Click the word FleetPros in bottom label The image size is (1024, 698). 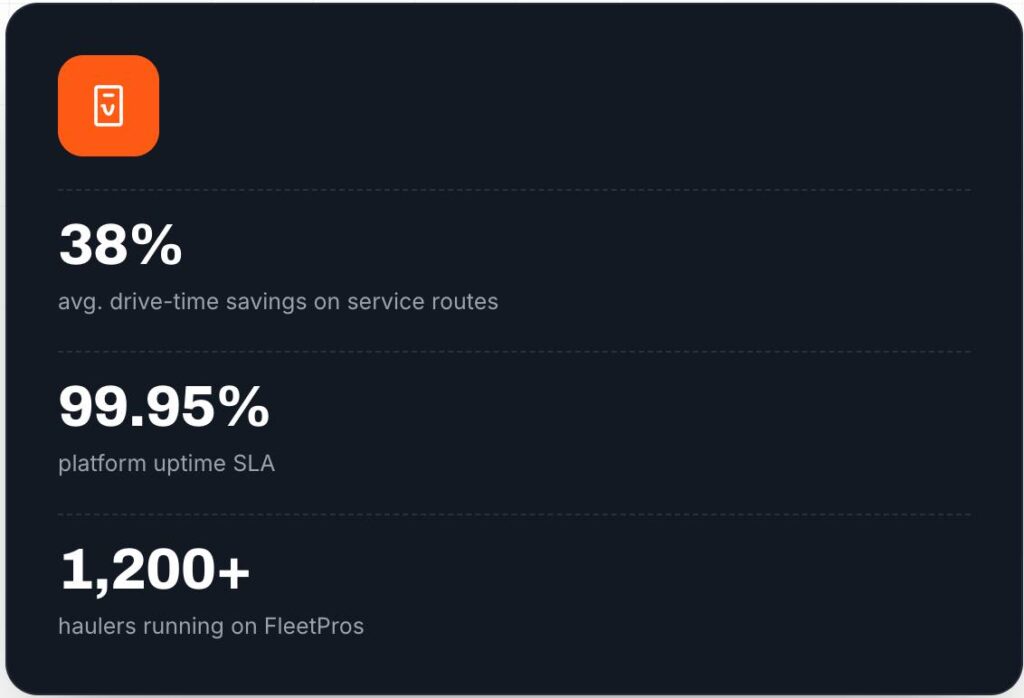(x=314, y=626)
